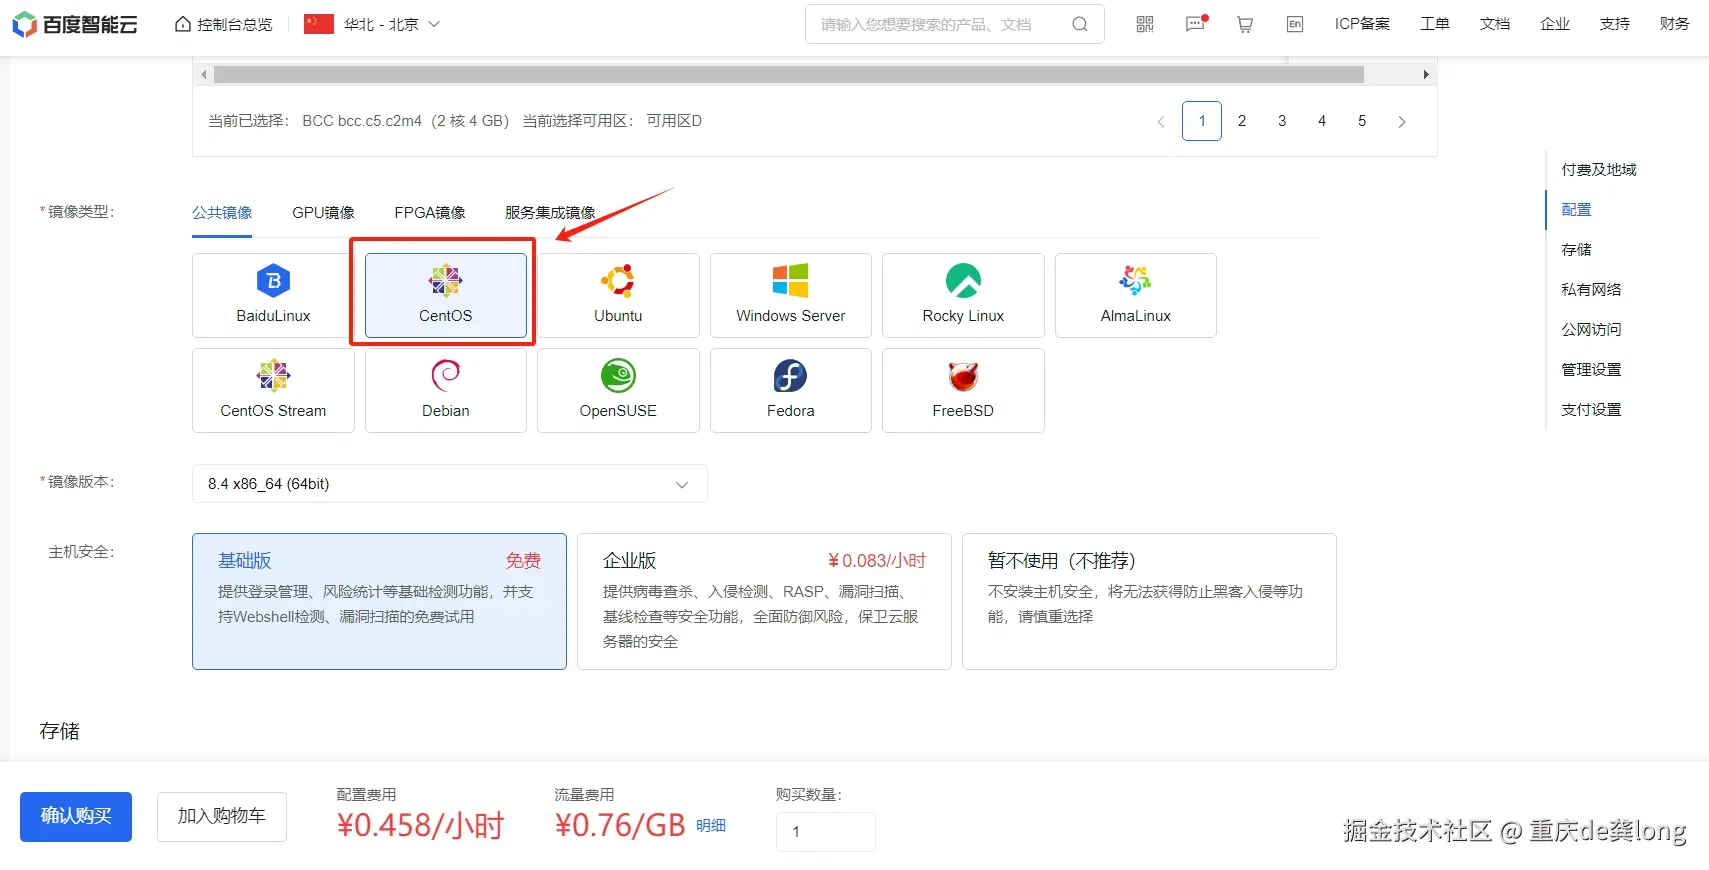This screenshot has width=1709, height=870.
Task: Select page 1 in pagination
Action: (1202, 121)
